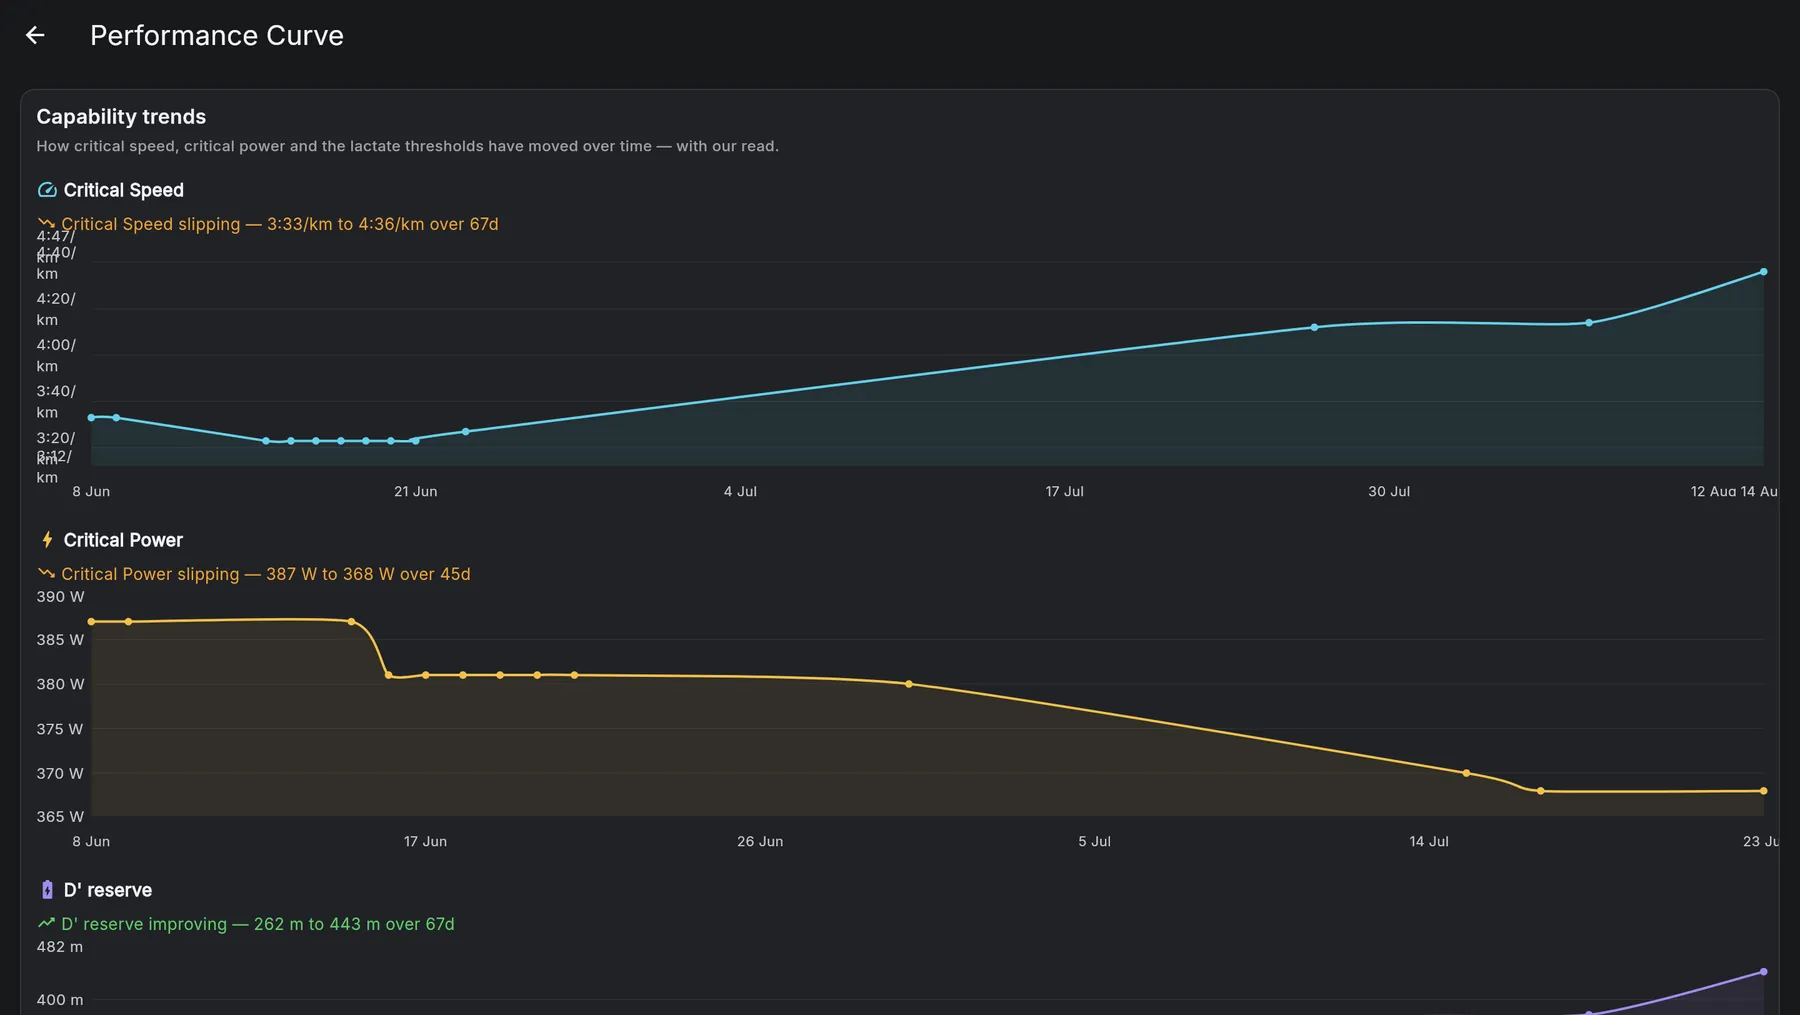The width and height of the screenshot is (1800, 1015).
Task: Click the '4 Jul' date on Critical Speed axis
Action: point(740,492)
